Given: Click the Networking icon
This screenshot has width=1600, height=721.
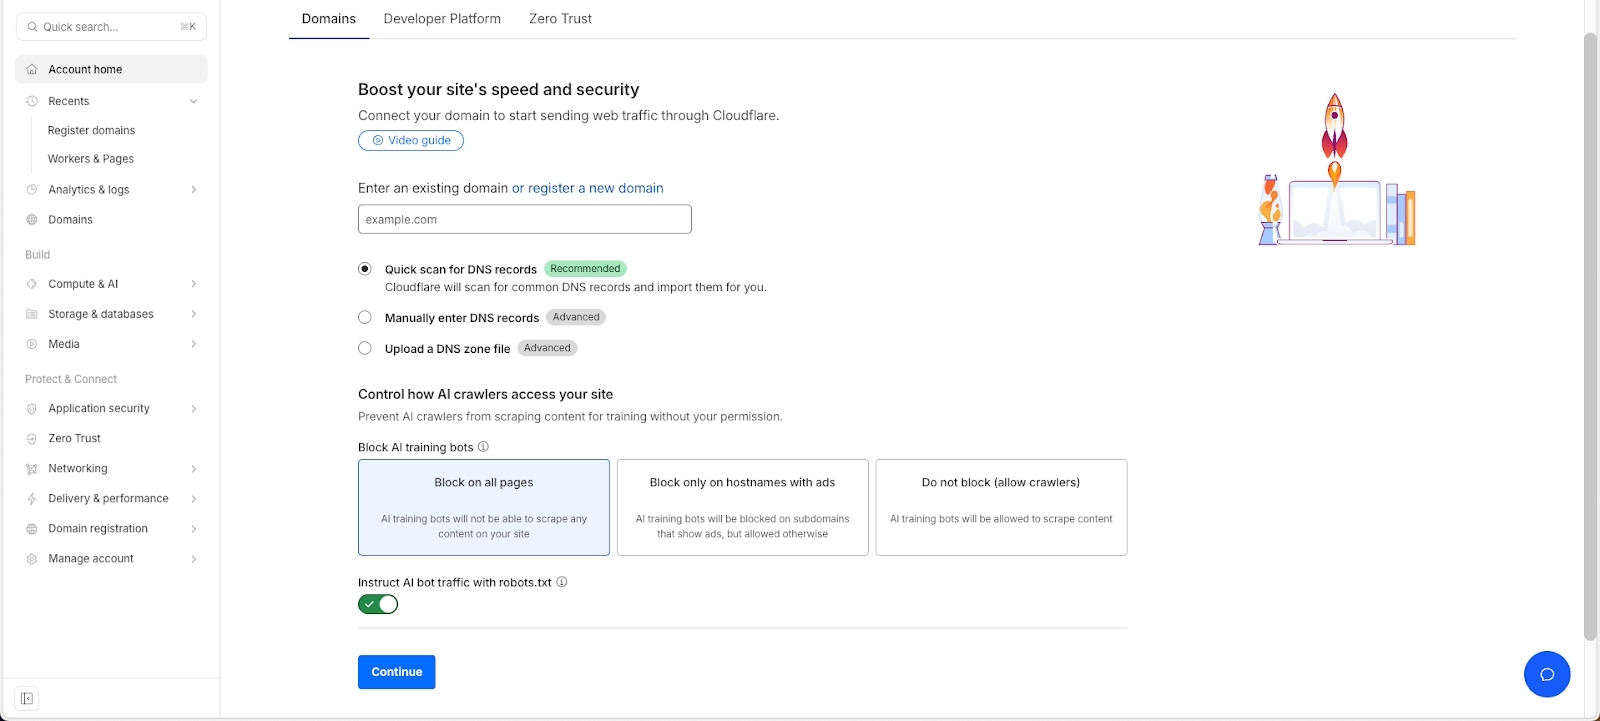Looking at the screenshot, I should (x=32, y=469).
